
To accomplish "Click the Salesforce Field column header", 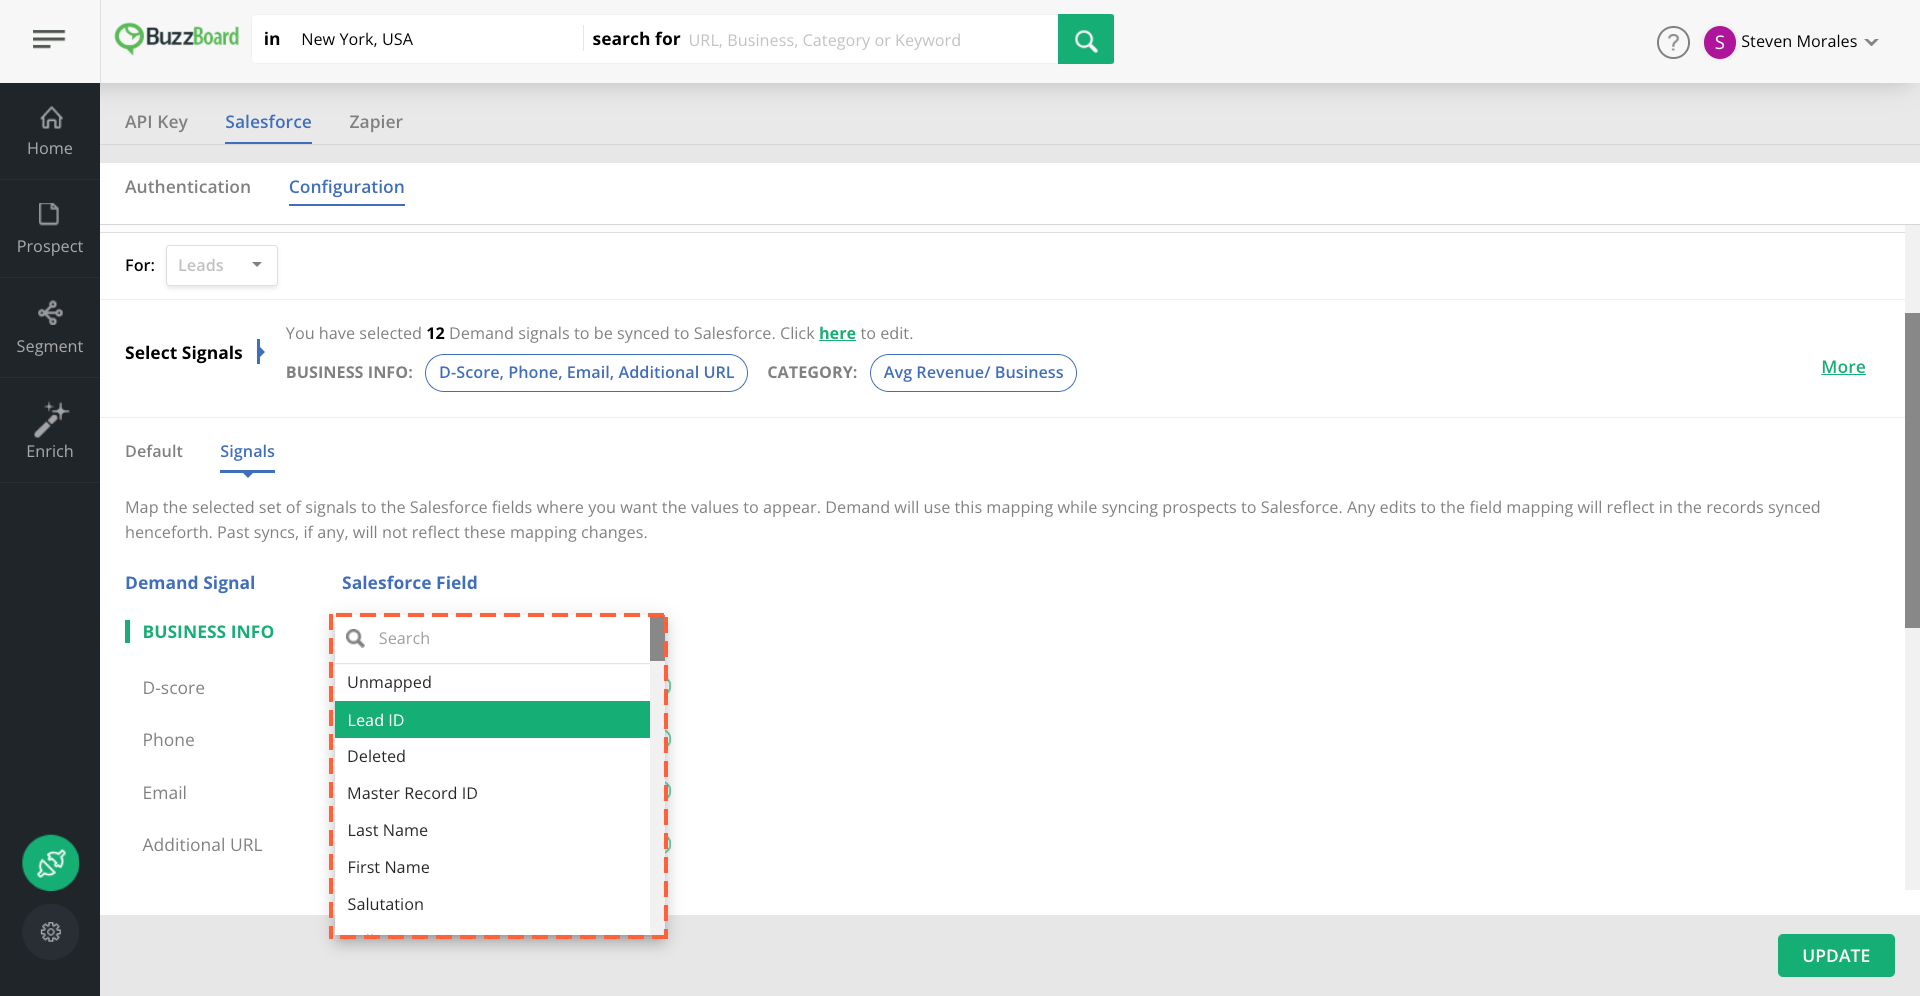I will pyautogui.click(x=409, y=583).
